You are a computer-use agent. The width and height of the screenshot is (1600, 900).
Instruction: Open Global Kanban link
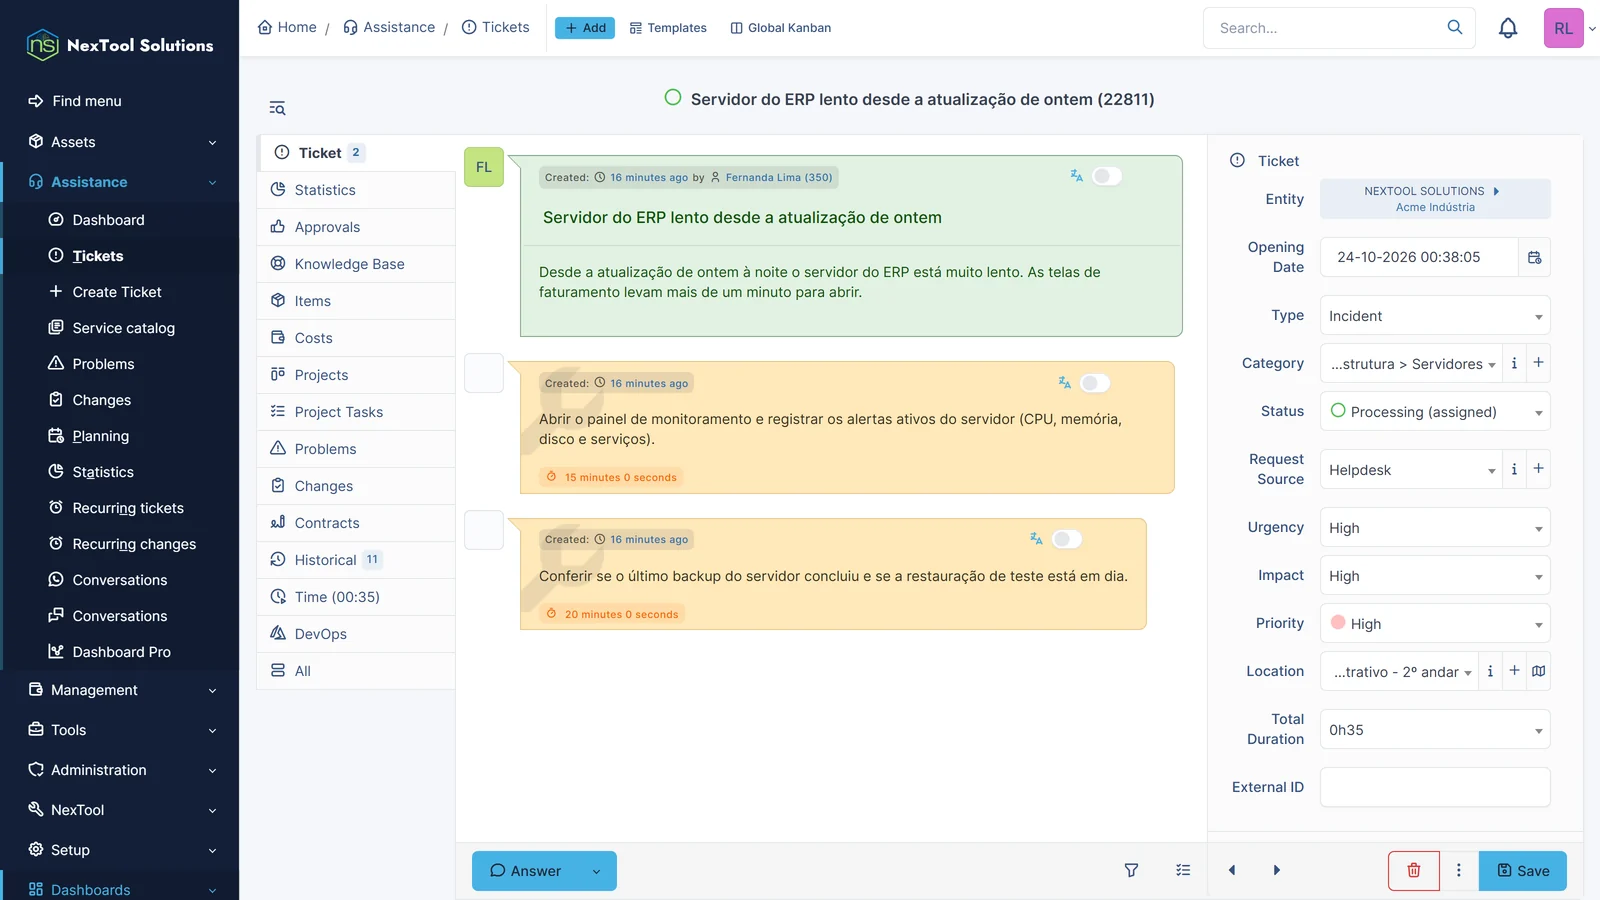point(781,28)
